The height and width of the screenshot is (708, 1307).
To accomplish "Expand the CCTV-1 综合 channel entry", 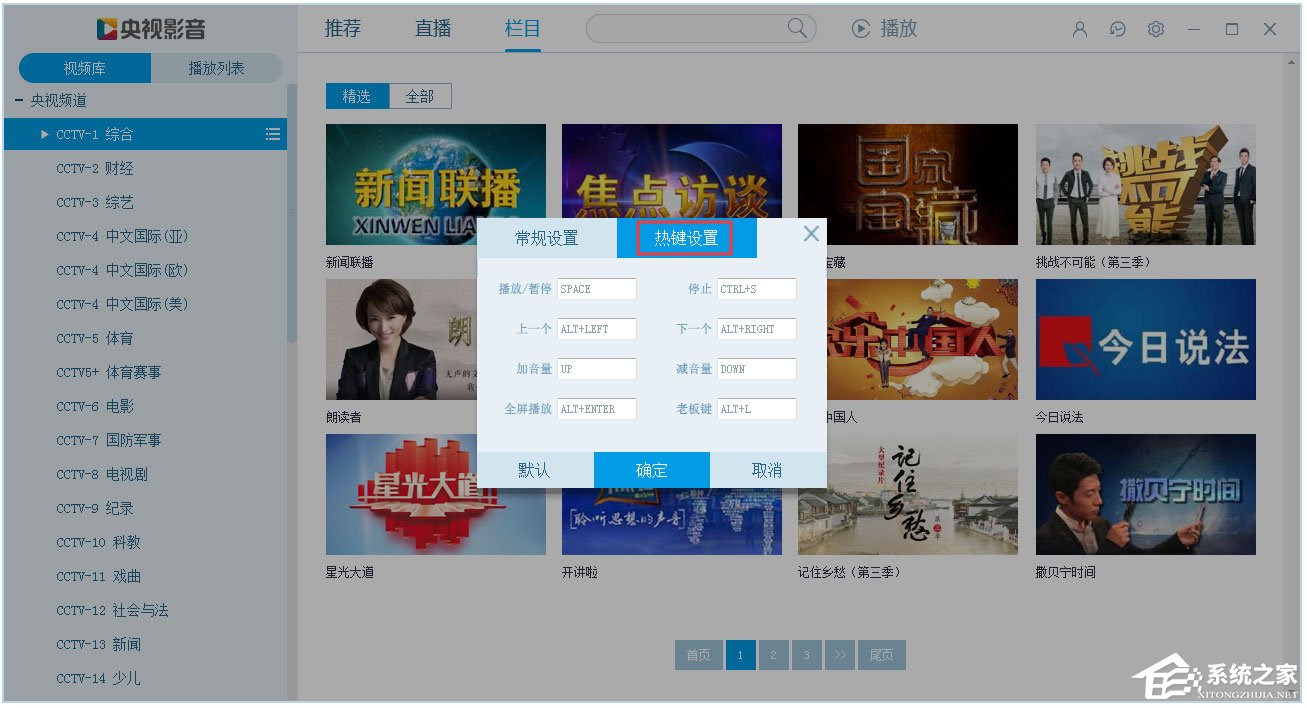I will pyautogui.click(x=42, y=133).
